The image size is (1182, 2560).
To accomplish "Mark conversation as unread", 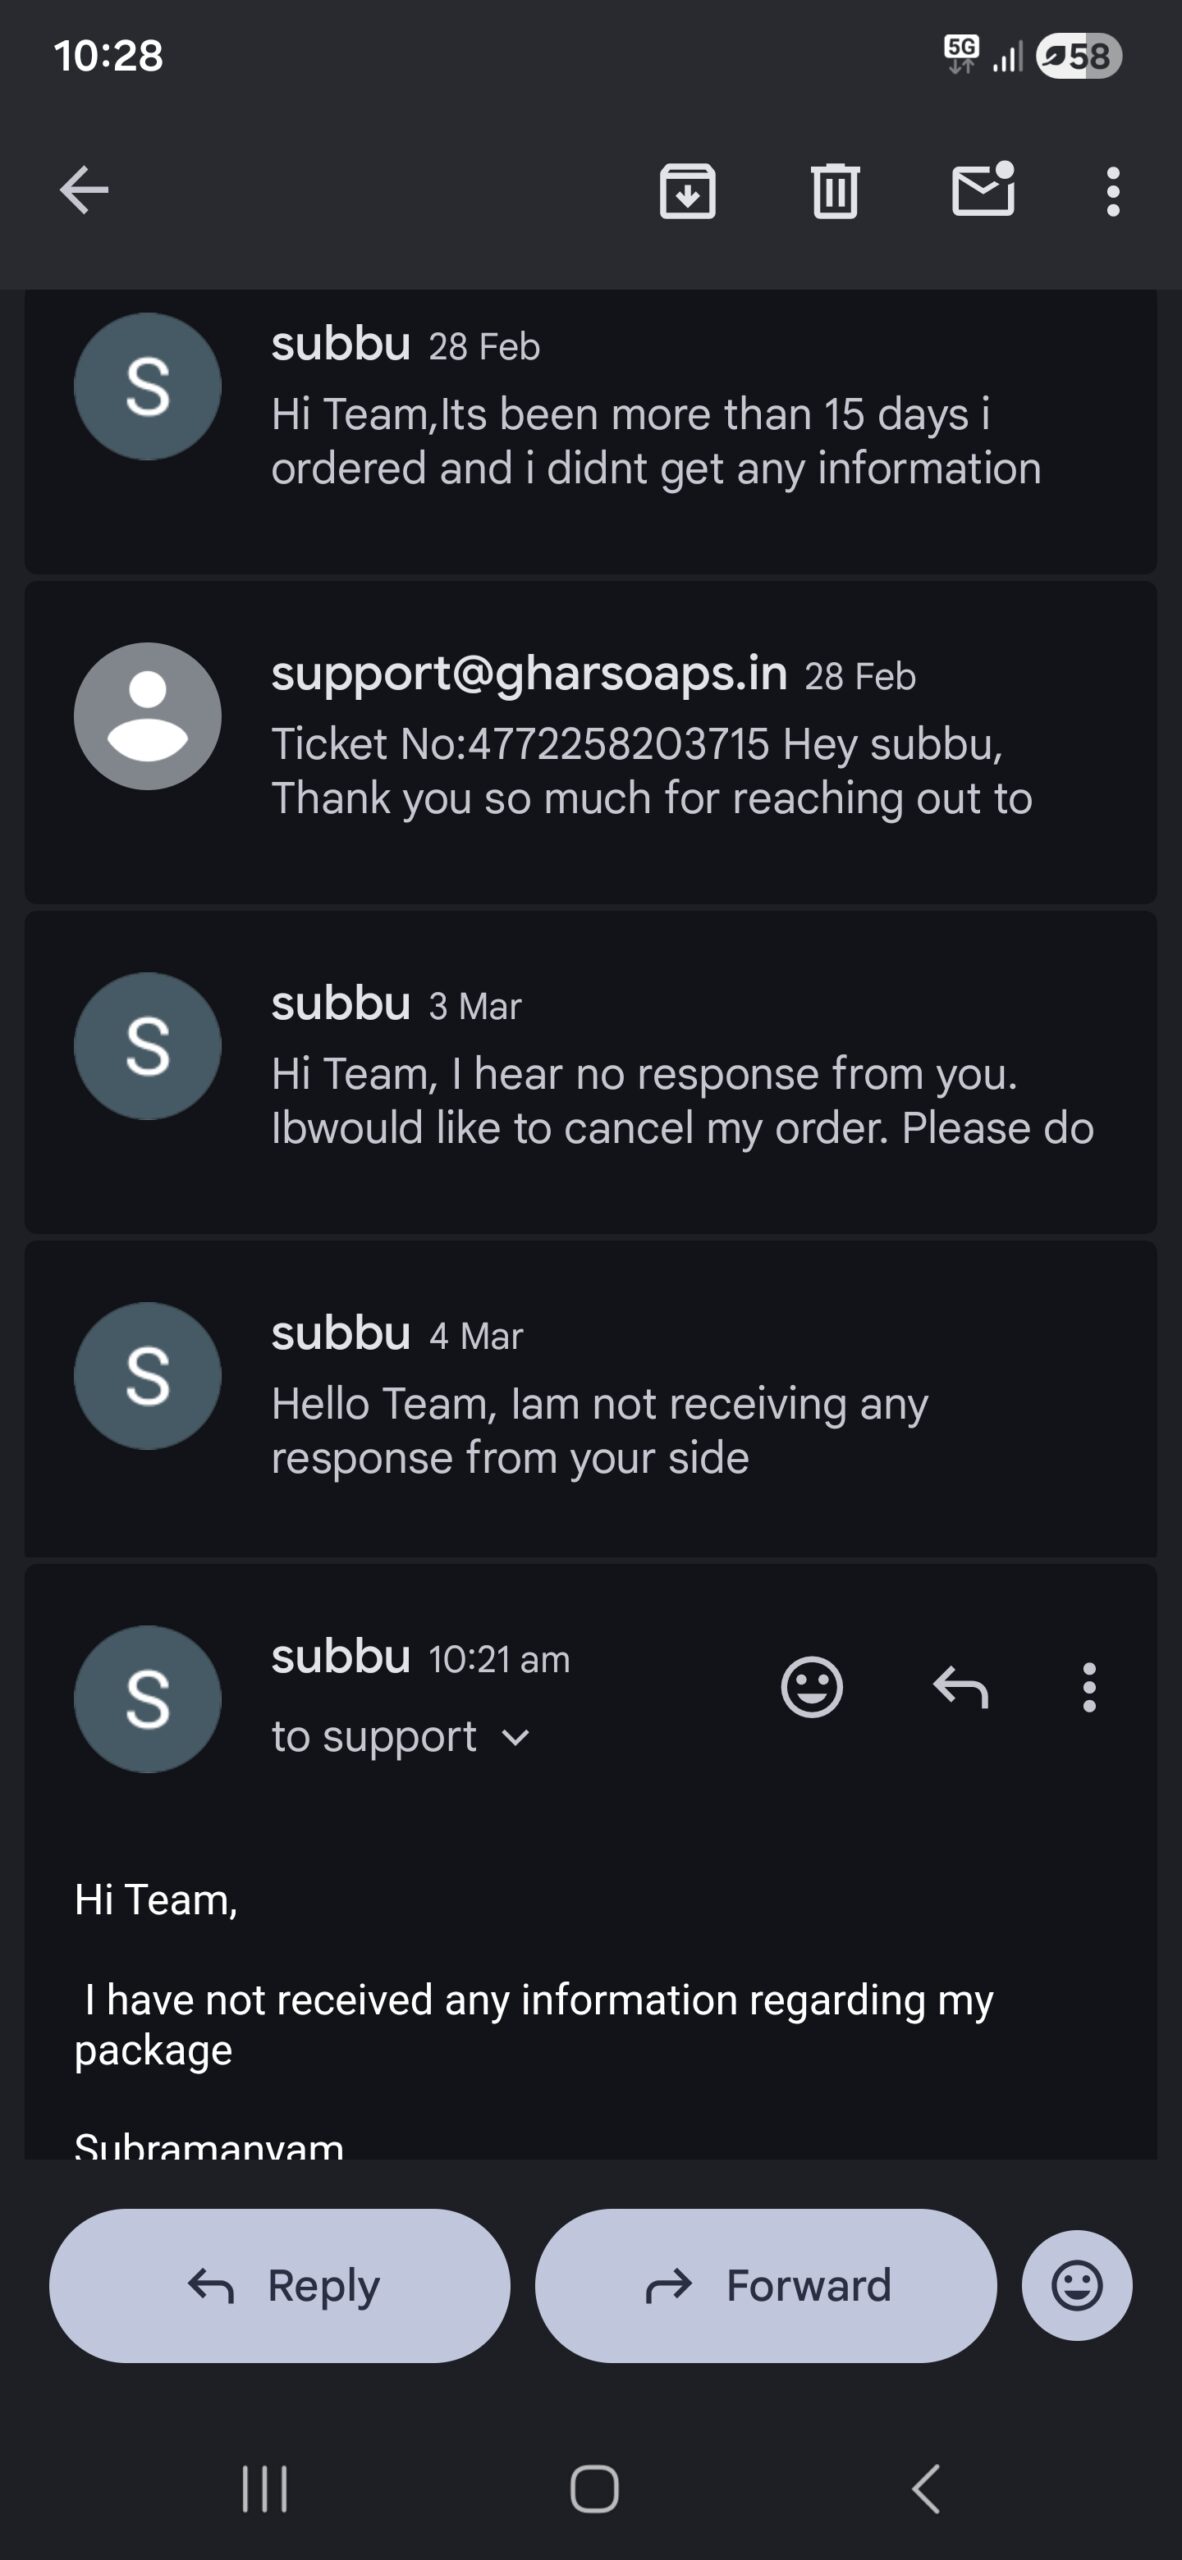I will pos(983,190).
